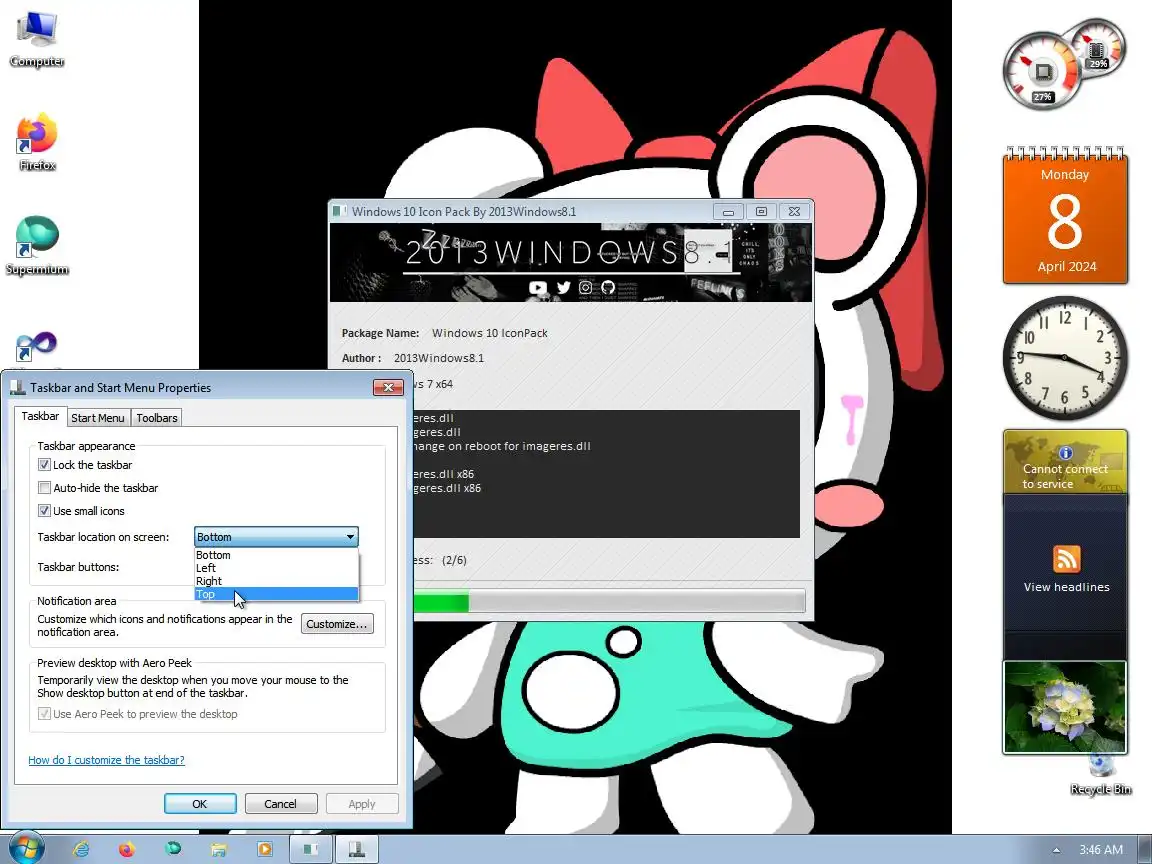Show hidden tray icons arrow
This screenshot has height=864, width=1152.
1056,850
